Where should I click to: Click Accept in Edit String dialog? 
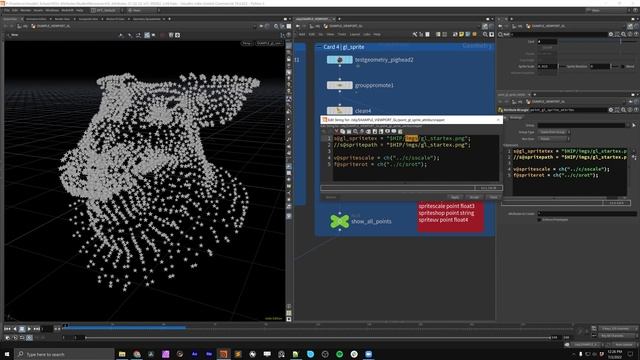click(x=474, y=197)
